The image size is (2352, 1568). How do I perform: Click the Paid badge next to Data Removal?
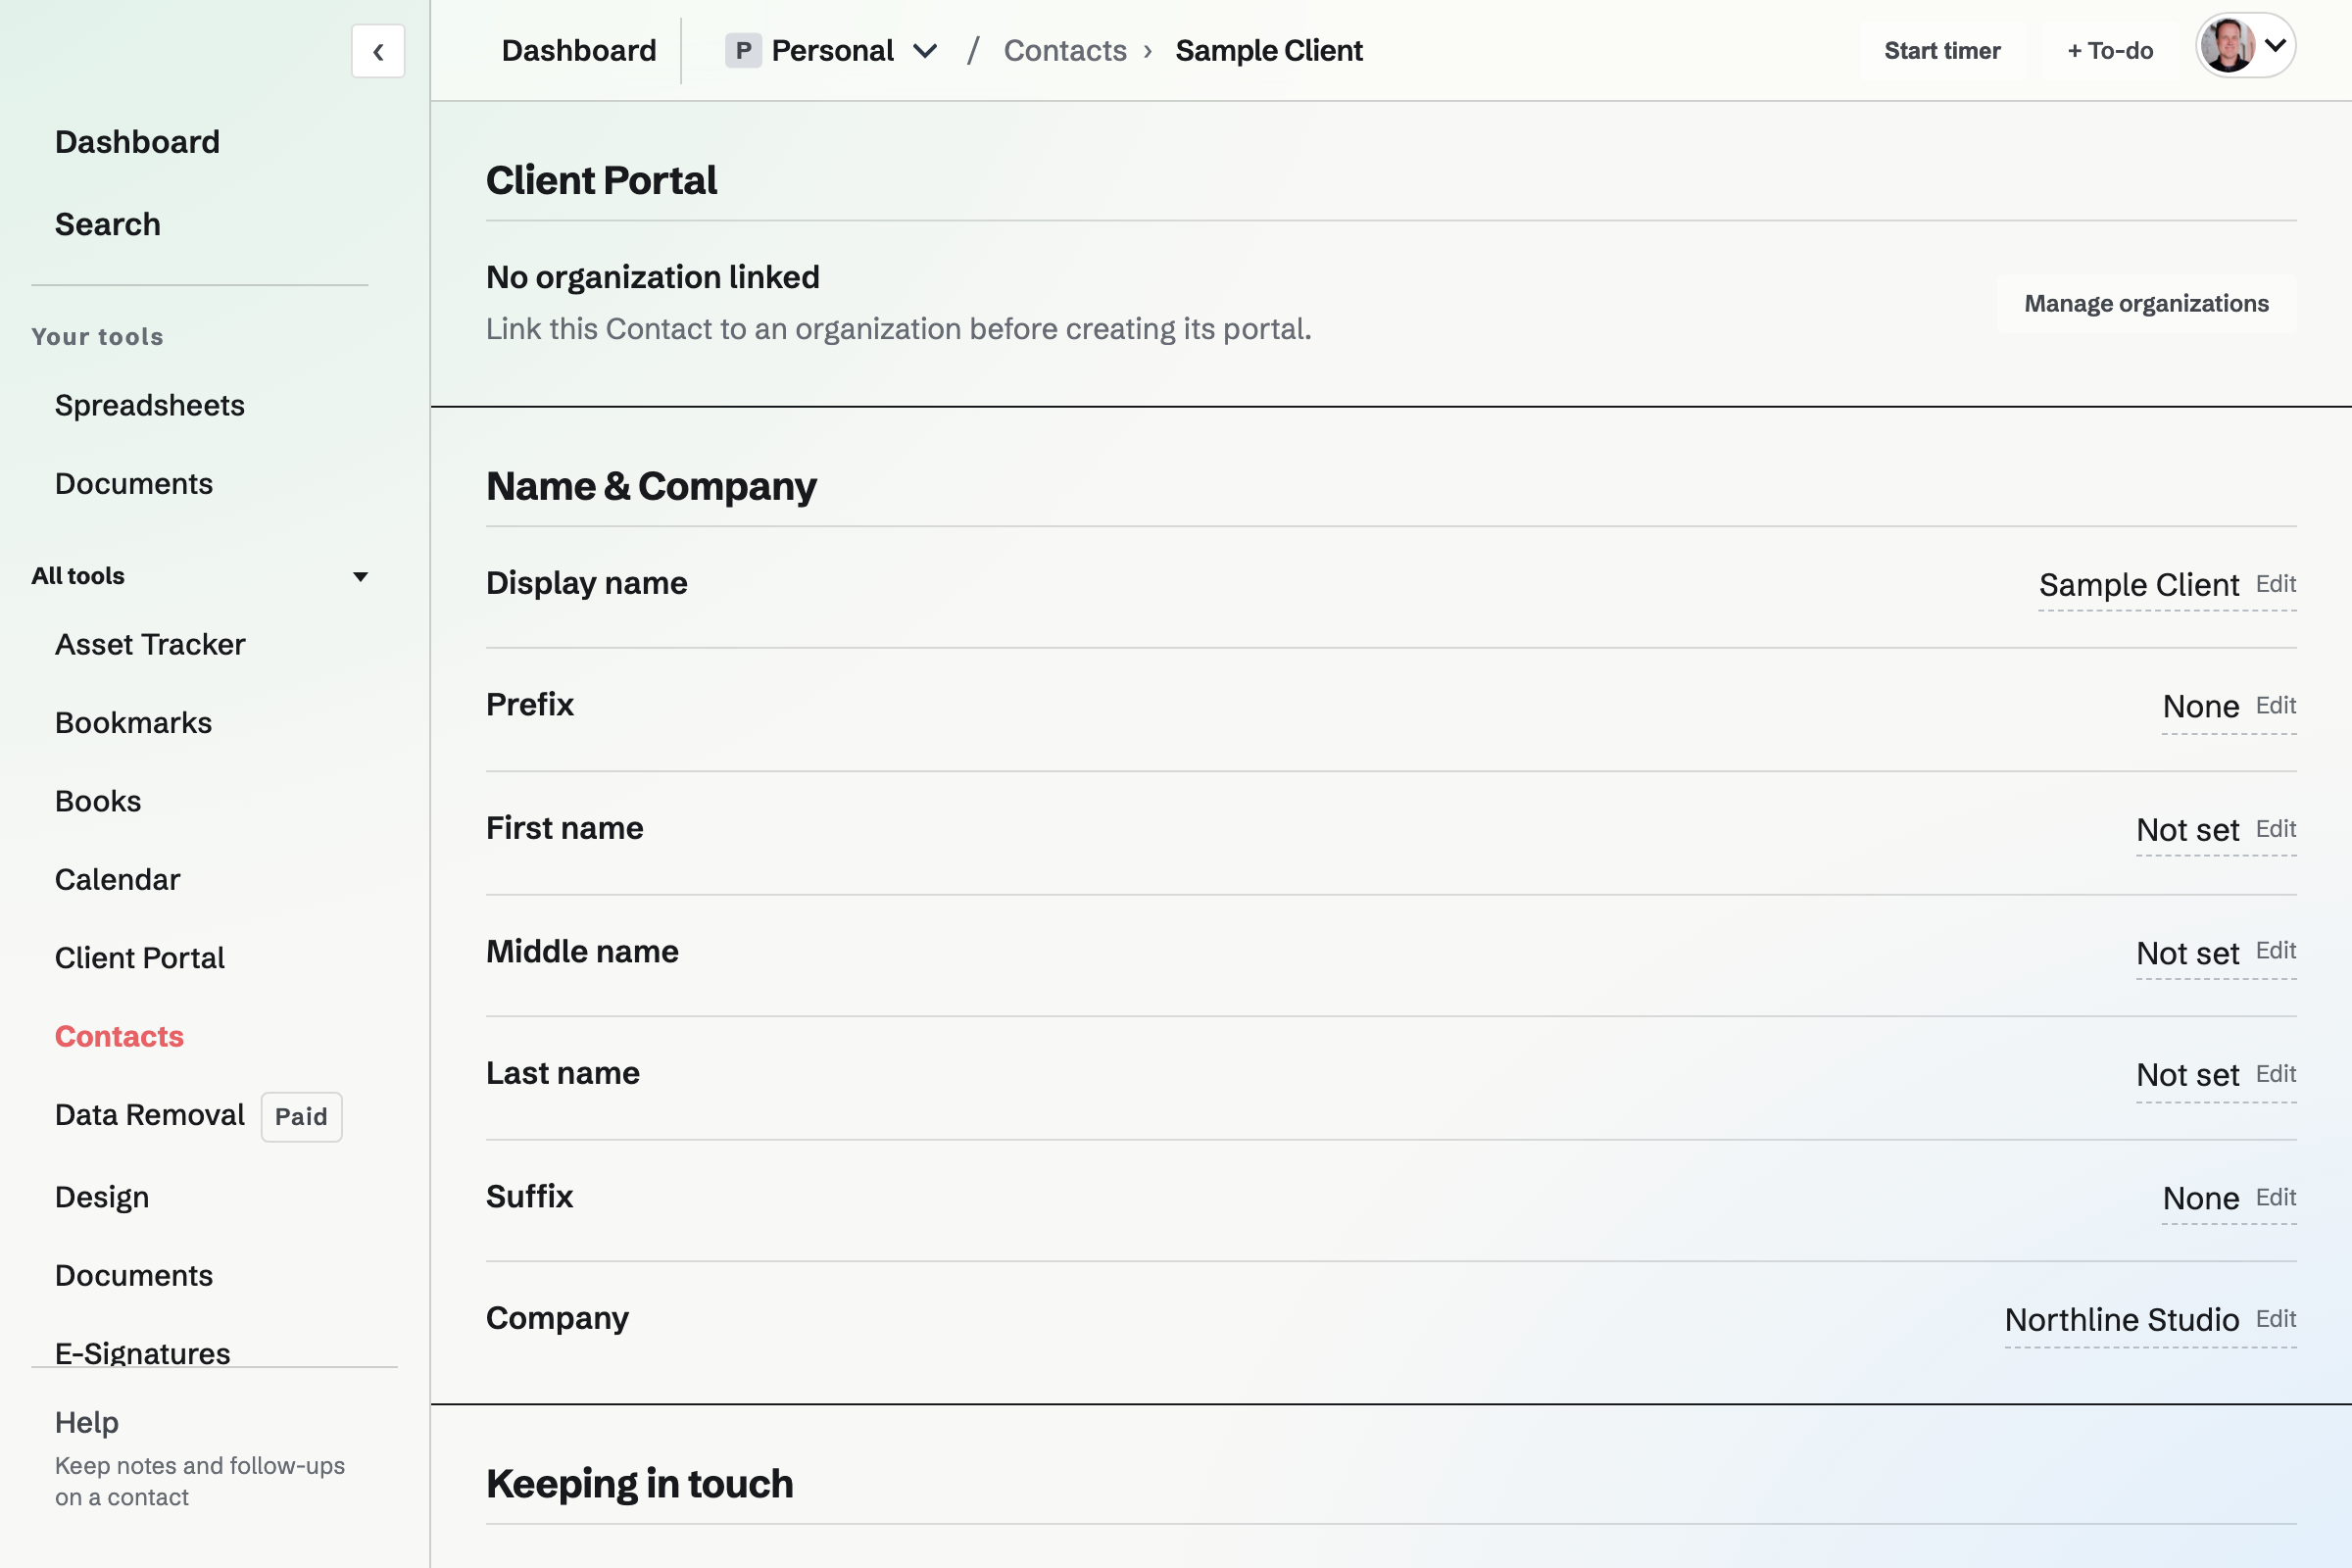click(x=301, y=1117)
